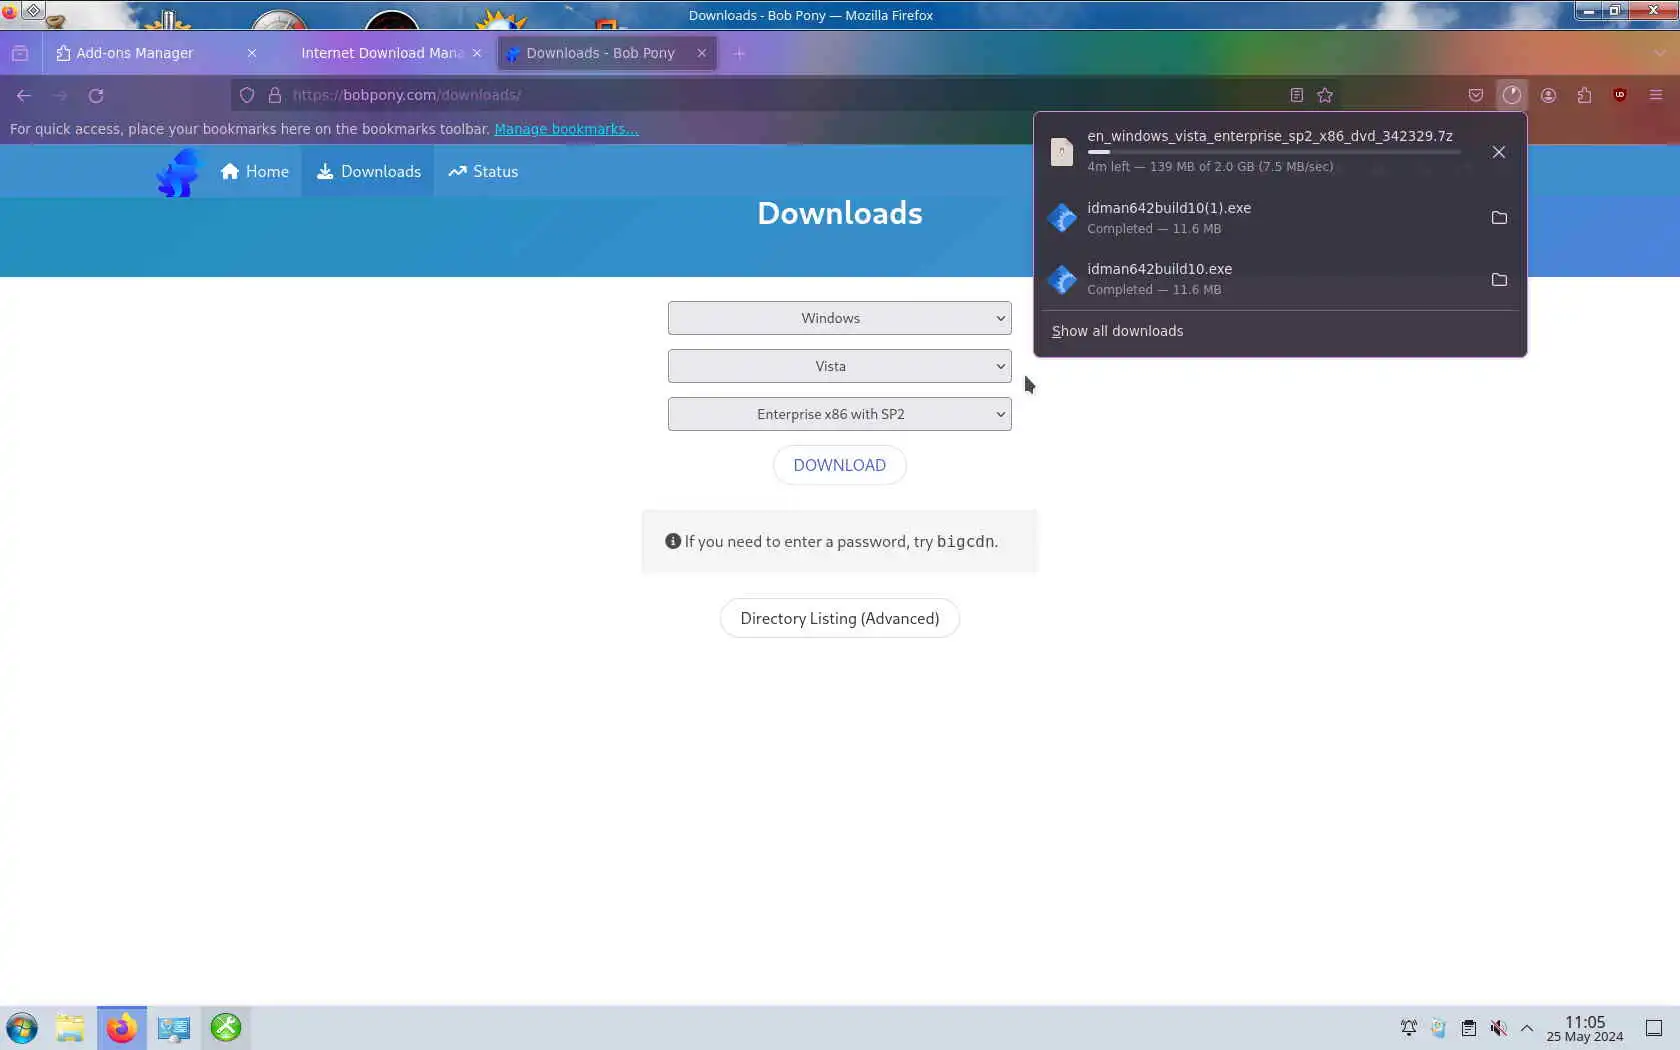Click the DOWNLOAD button
This screenshot has height=1050, width=1680.
[839, 465]
